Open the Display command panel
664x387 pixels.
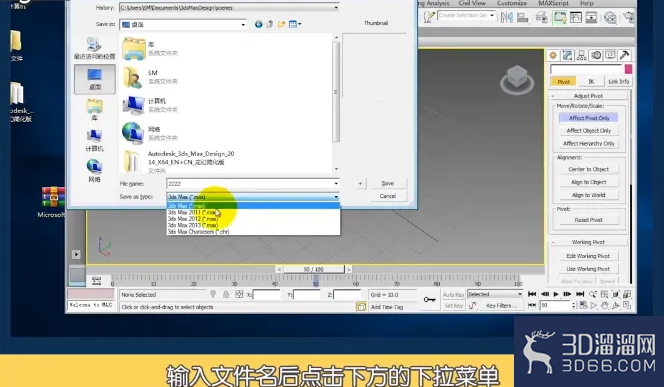[610, 55]
